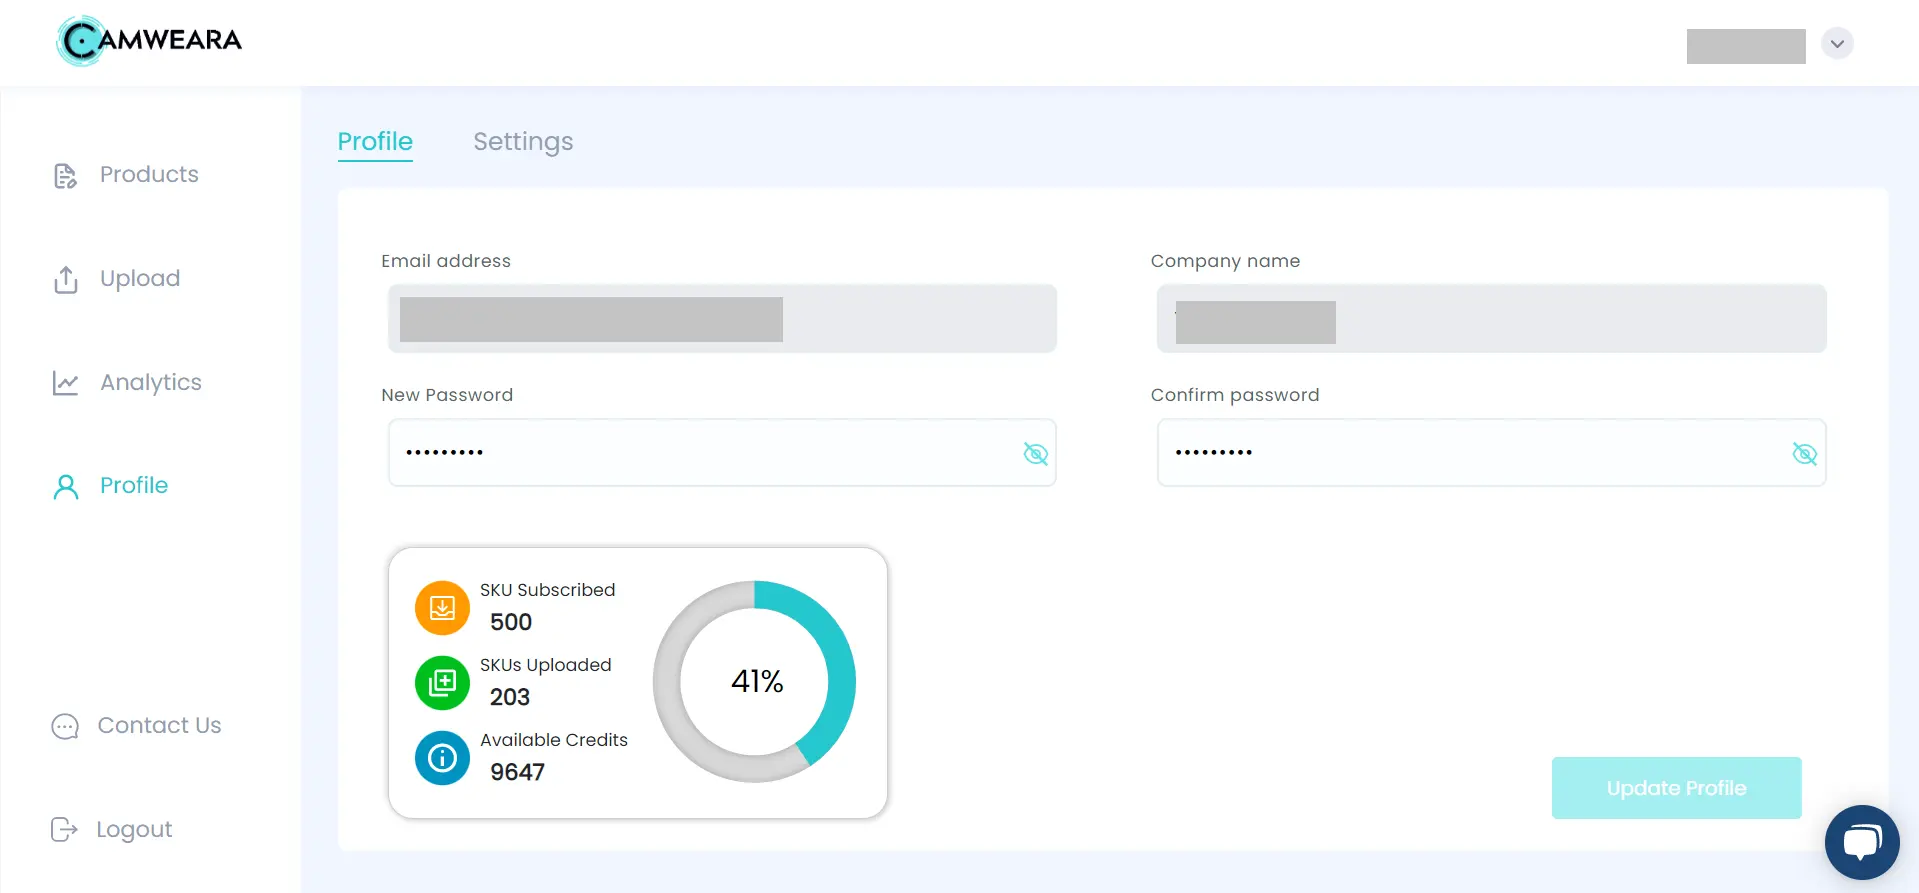The width and height of the screenshot is (1919, 893).
Task: Click Logout in the sidebar
Action: (x=134, y=830)
